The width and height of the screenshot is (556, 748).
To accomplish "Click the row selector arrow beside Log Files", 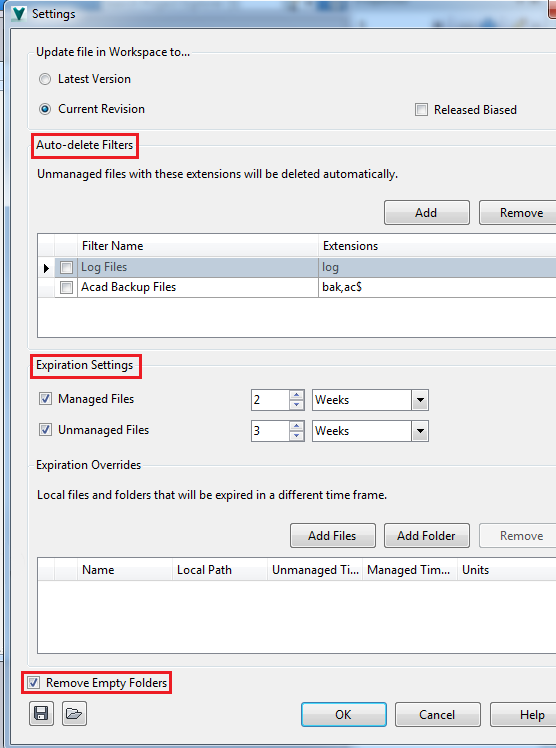I will [x=46, y=268].
